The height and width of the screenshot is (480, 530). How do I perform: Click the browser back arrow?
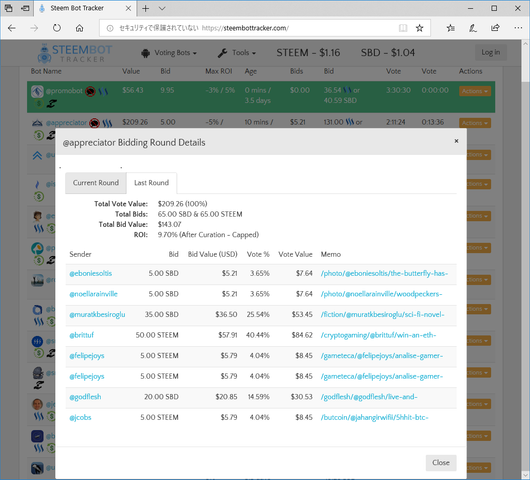[12, 28]
